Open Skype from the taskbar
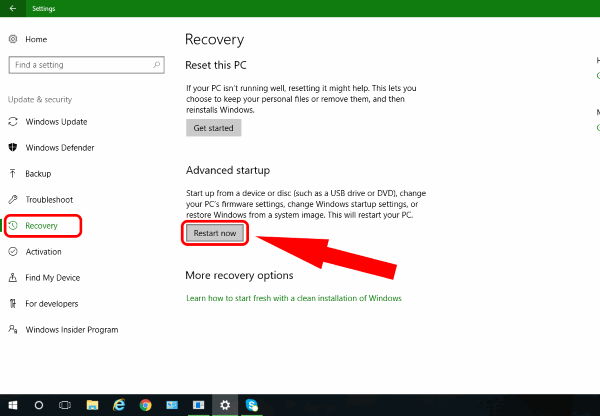This screenshot has height=416, width=600. pos(252,405)
